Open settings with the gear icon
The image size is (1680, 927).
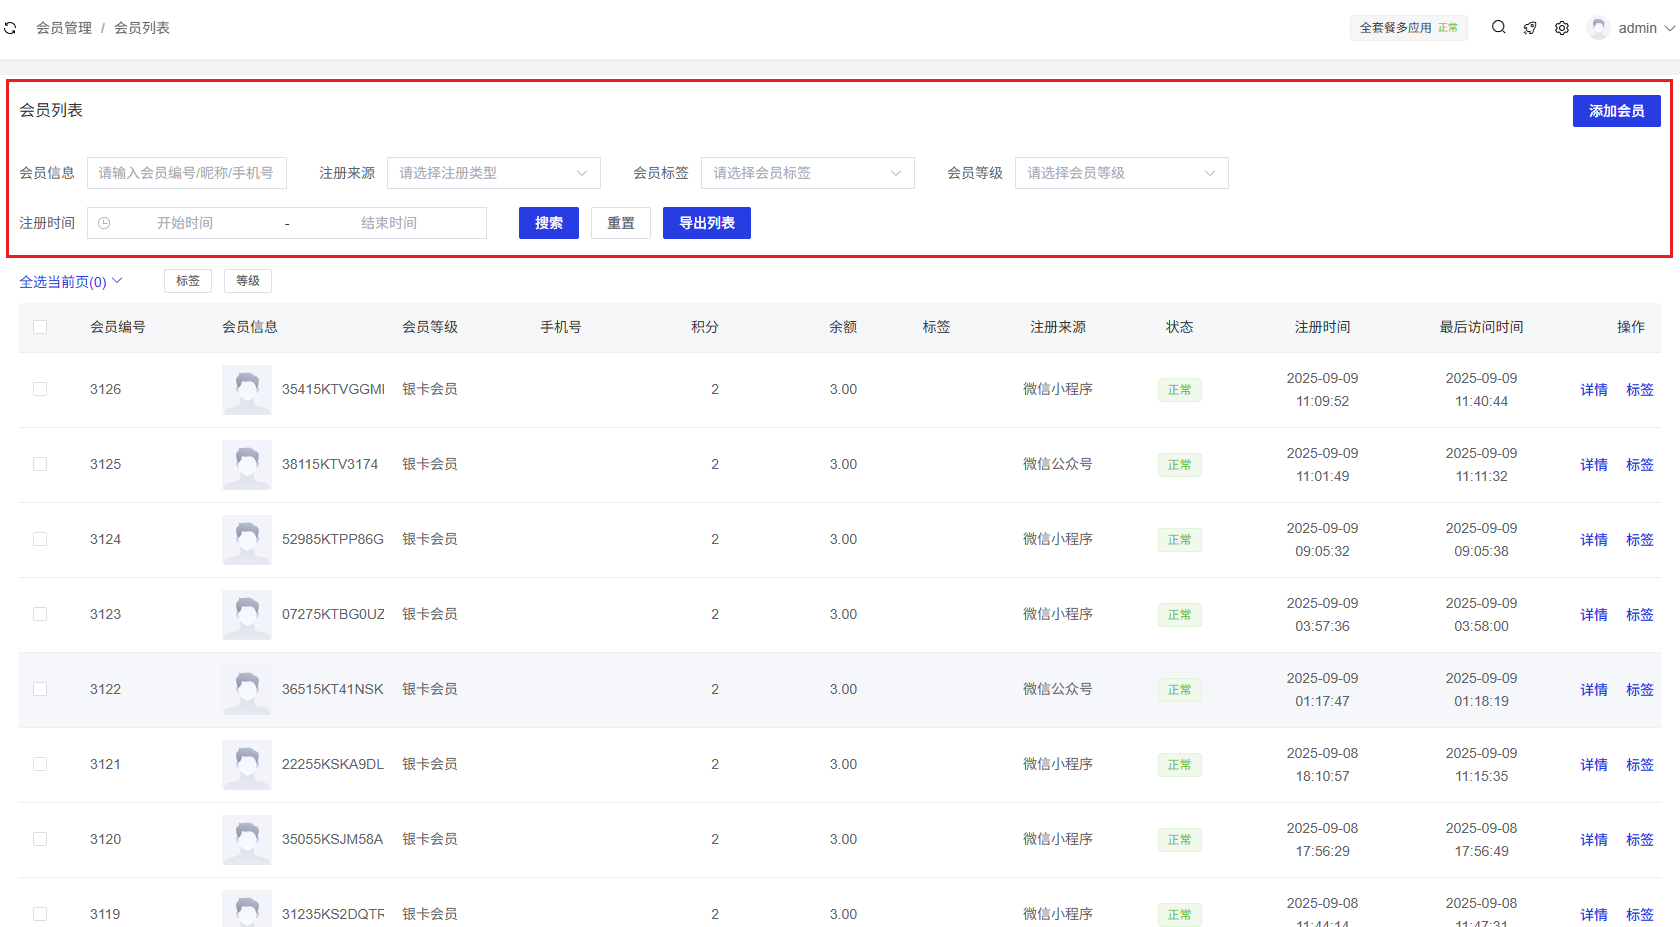(1562, 28)
